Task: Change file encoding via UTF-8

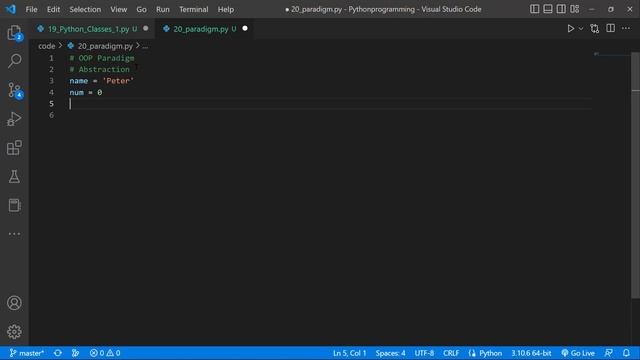Action: (x=424, y=353)
